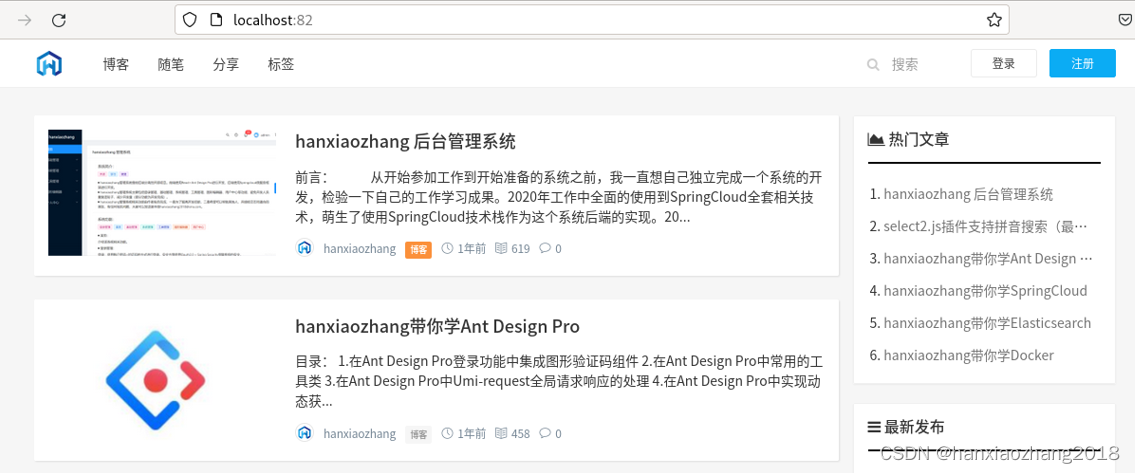The image size is (1135, 473).
Task: Open the 随笔 menu
Action: tap(171, 64)
